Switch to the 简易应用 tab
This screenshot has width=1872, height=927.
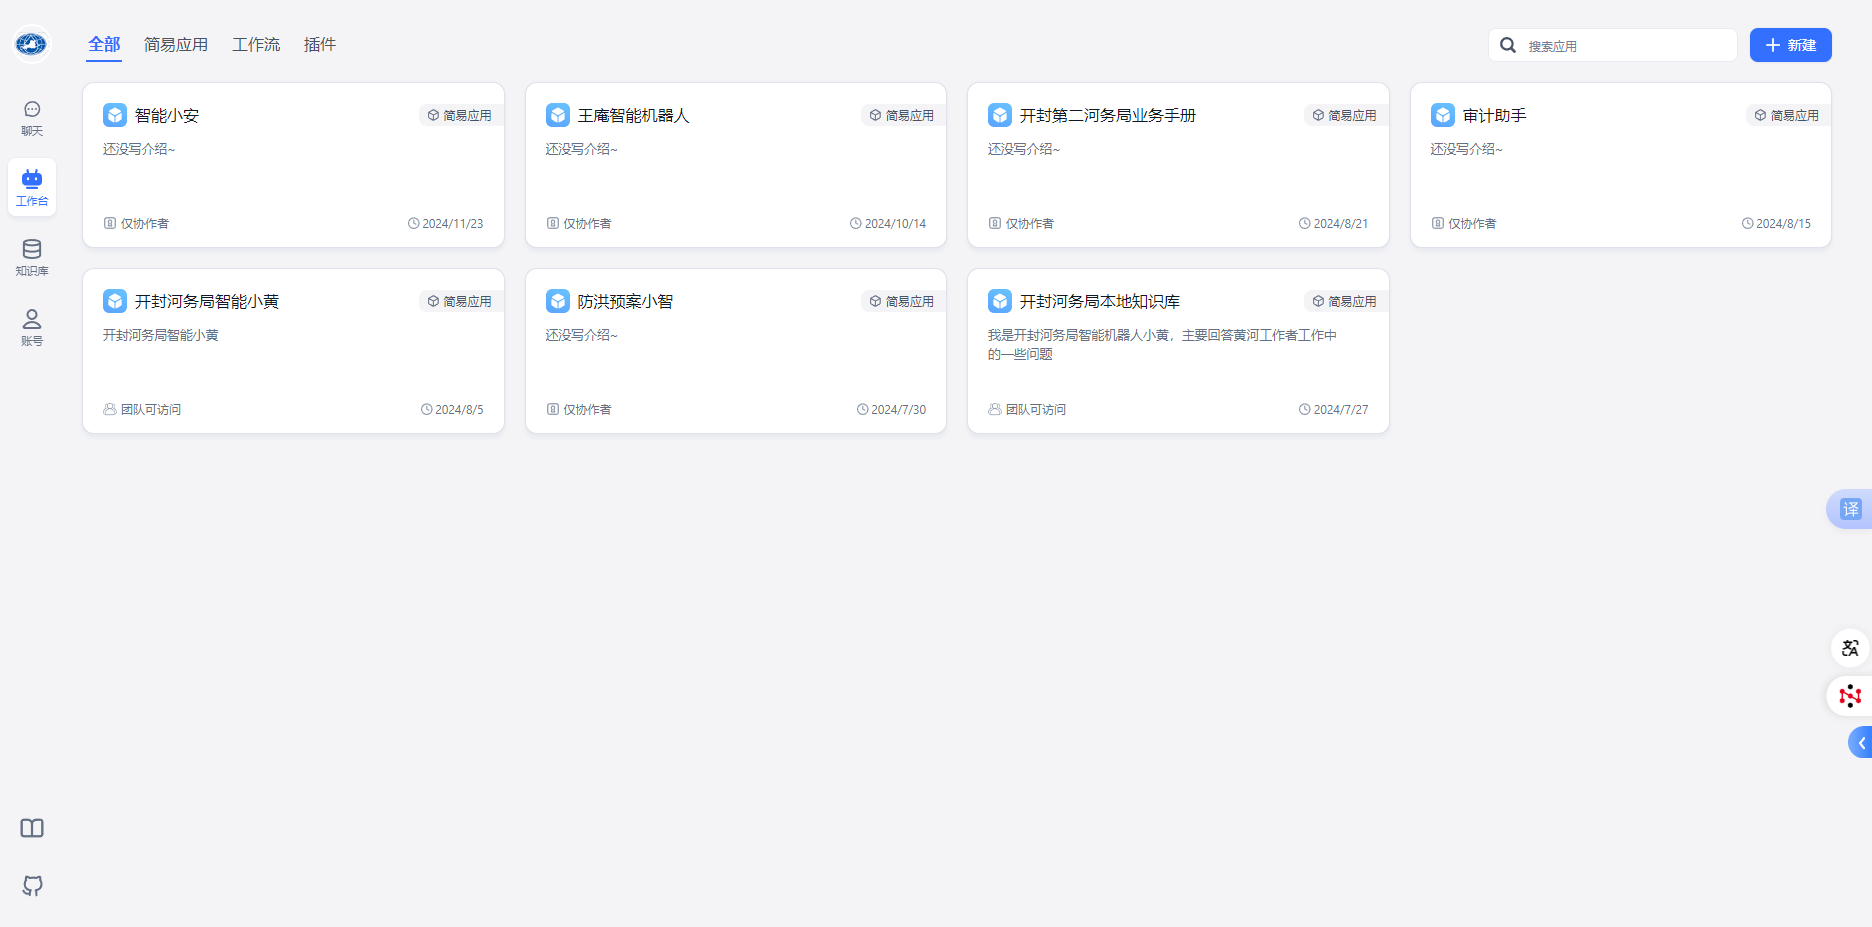[x=176, y=45]
